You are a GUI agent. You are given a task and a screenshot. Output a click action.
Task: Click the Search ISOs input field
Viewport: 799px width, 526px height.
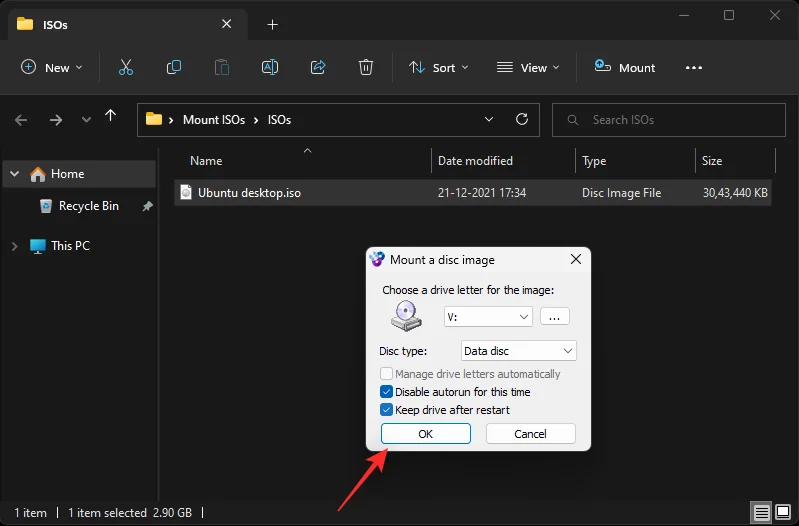point(669,120)
